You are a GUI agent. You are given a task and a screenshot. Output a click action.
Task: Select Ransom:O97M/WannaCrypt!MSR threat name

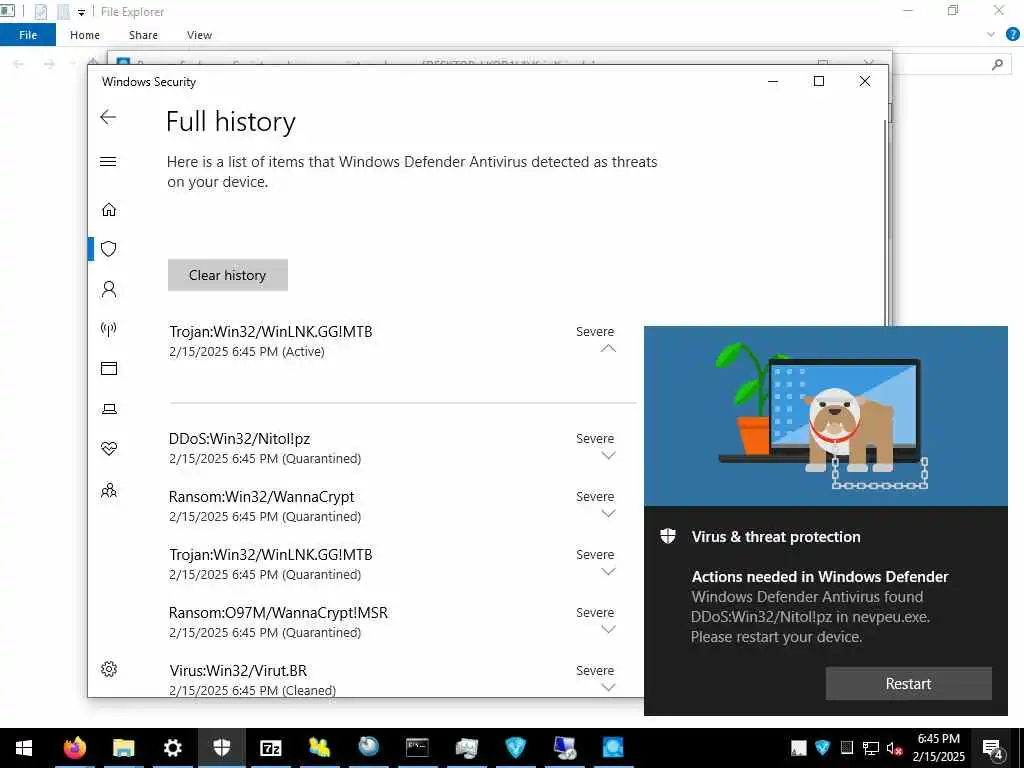[x=278, y=613]
